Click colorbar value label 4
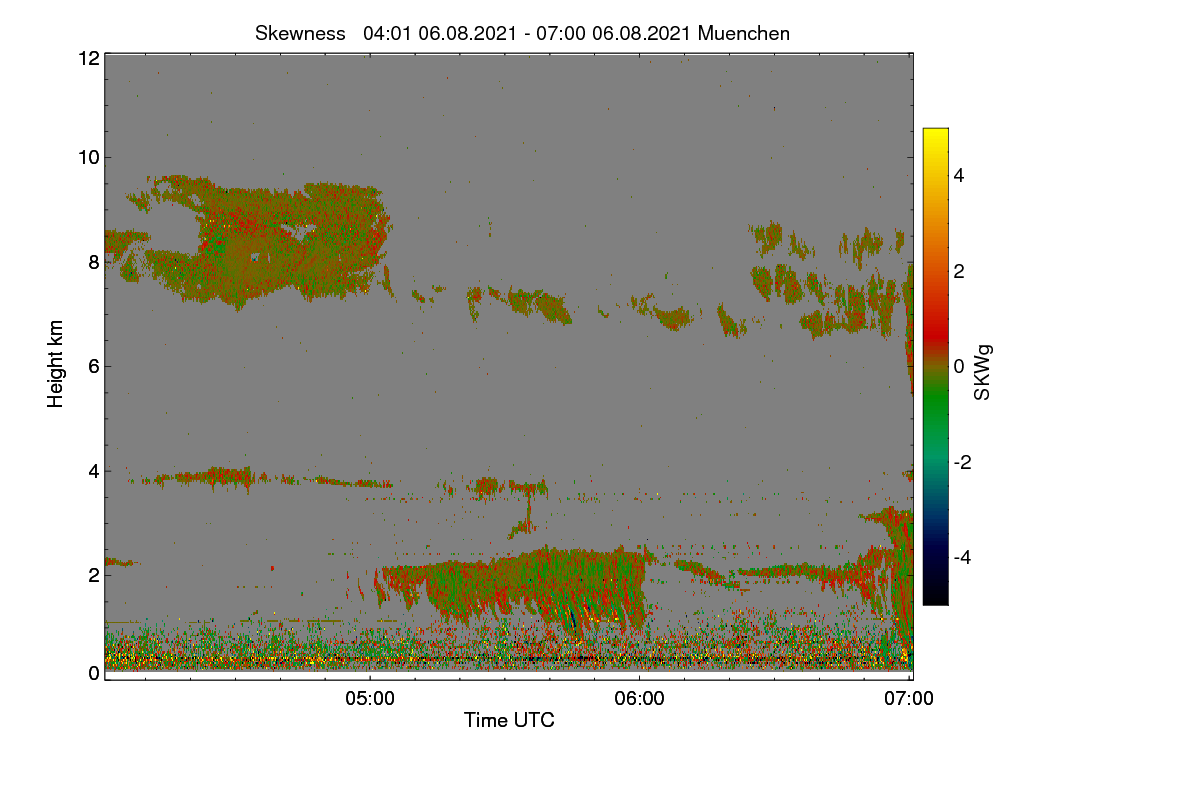1200x800 pixels. [x=960, y=176]
